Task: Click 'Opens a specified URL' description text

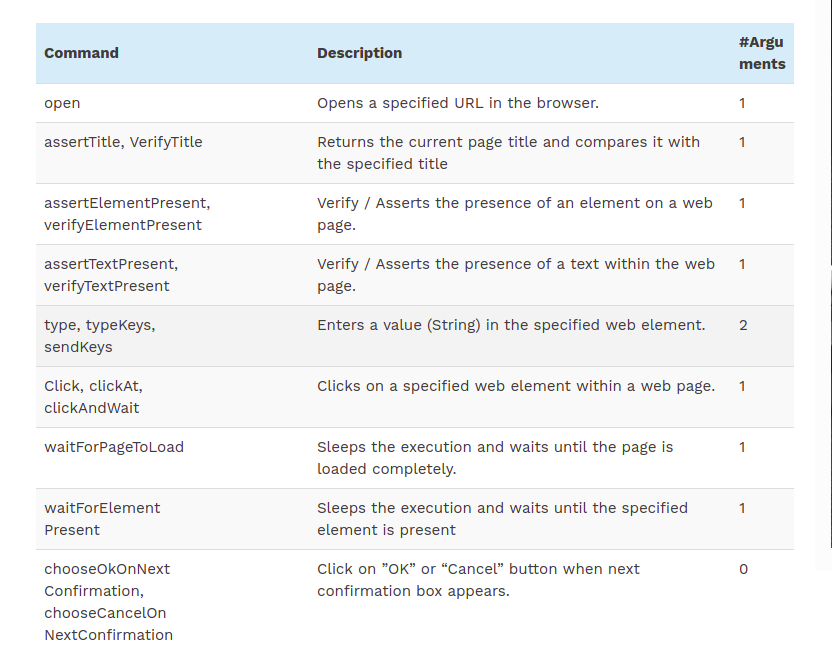Action: point(457,103)
